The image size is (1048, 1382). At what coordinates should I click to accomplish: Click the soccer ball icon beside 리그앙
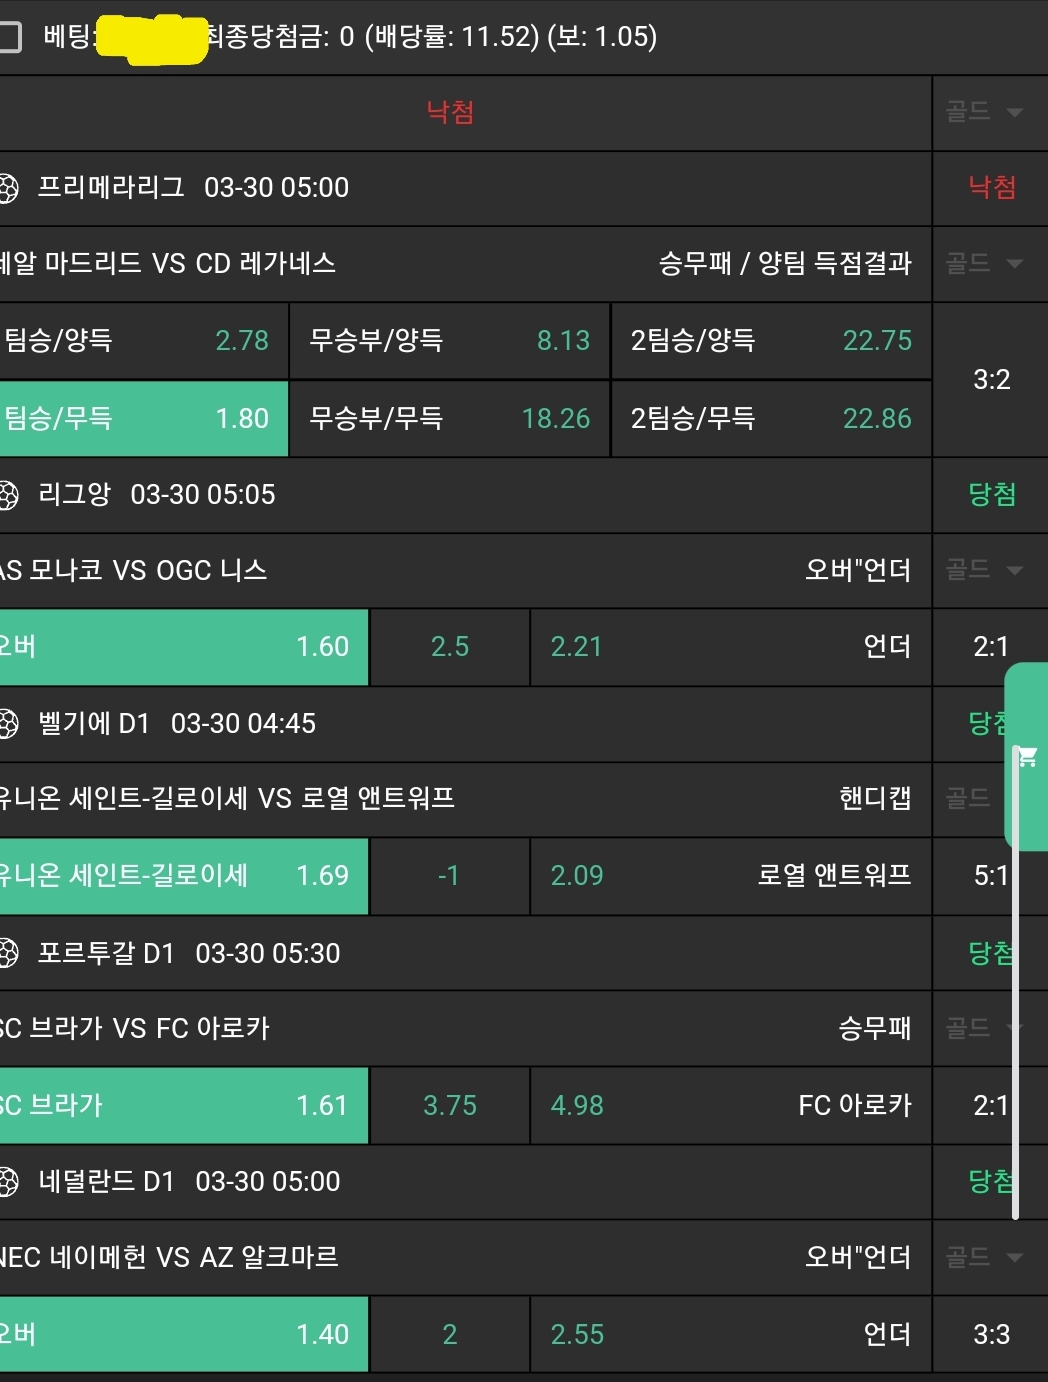8,495
